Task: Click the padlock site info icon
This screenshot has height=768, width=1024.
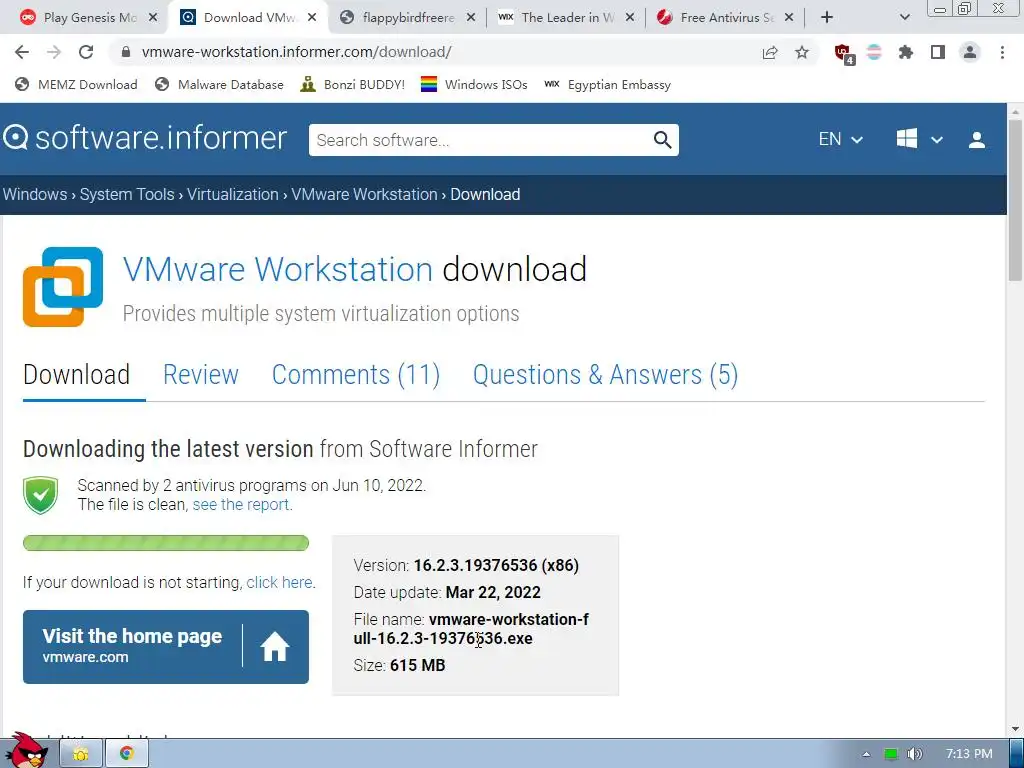Action: pyautogui.click(x=126, y=52)
